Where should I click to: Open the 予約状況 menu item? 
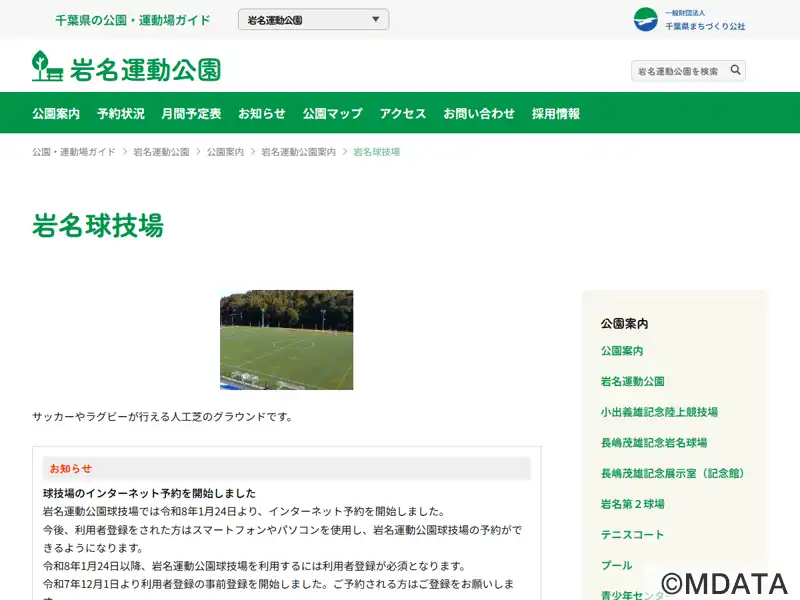point(120,114)
